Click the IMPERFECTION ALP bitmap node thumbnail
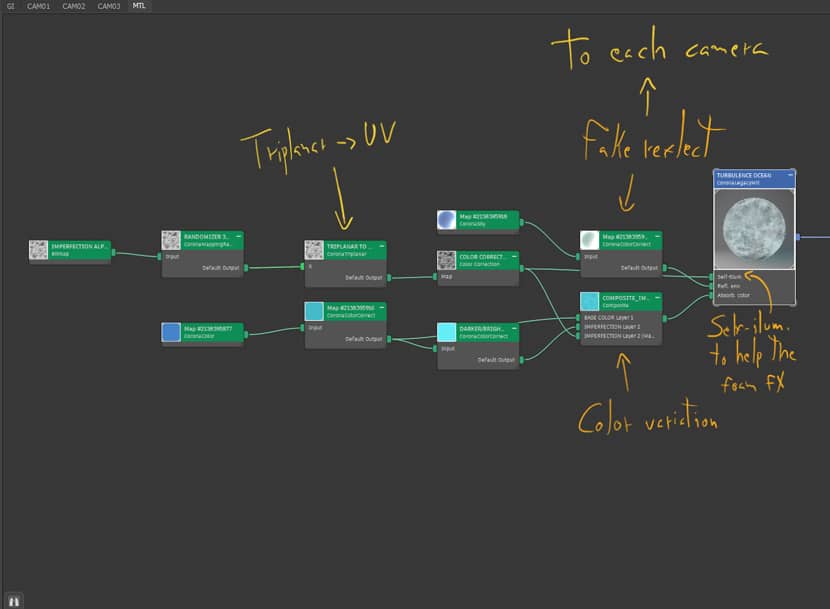This screenshot has width=830, height=609. pos(39,250)
